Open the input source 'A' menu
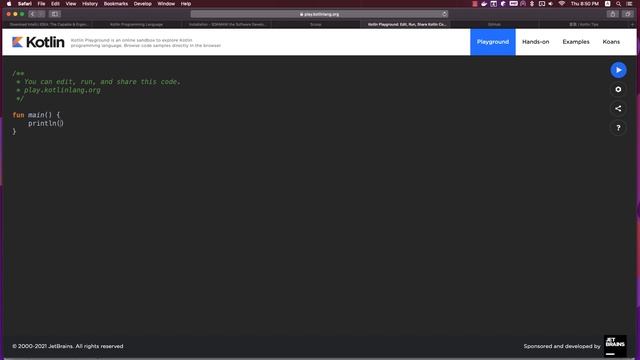 [x=608, y=4]
